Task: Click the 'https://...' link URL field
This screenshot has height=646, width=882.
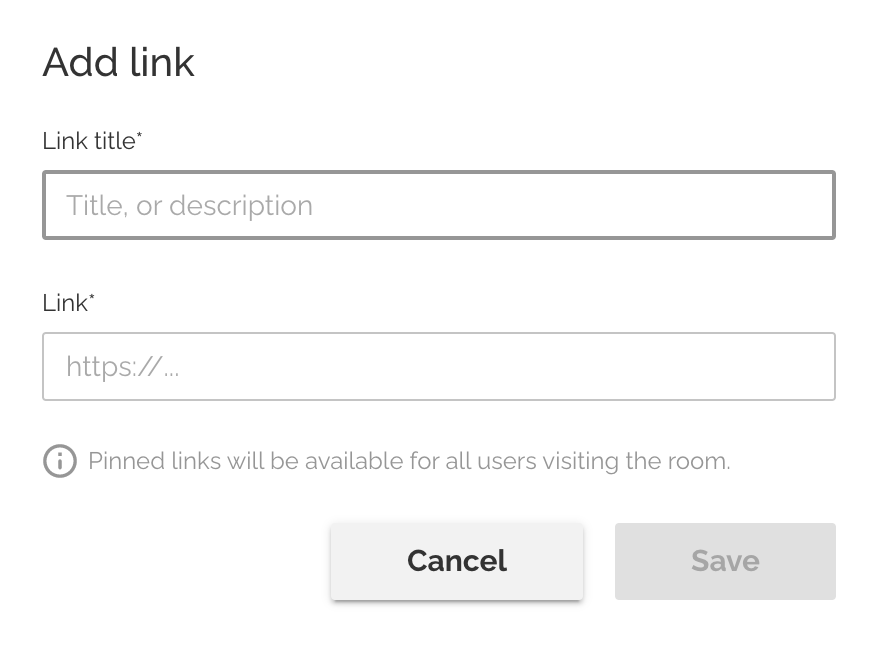Action: pos(438,366)
